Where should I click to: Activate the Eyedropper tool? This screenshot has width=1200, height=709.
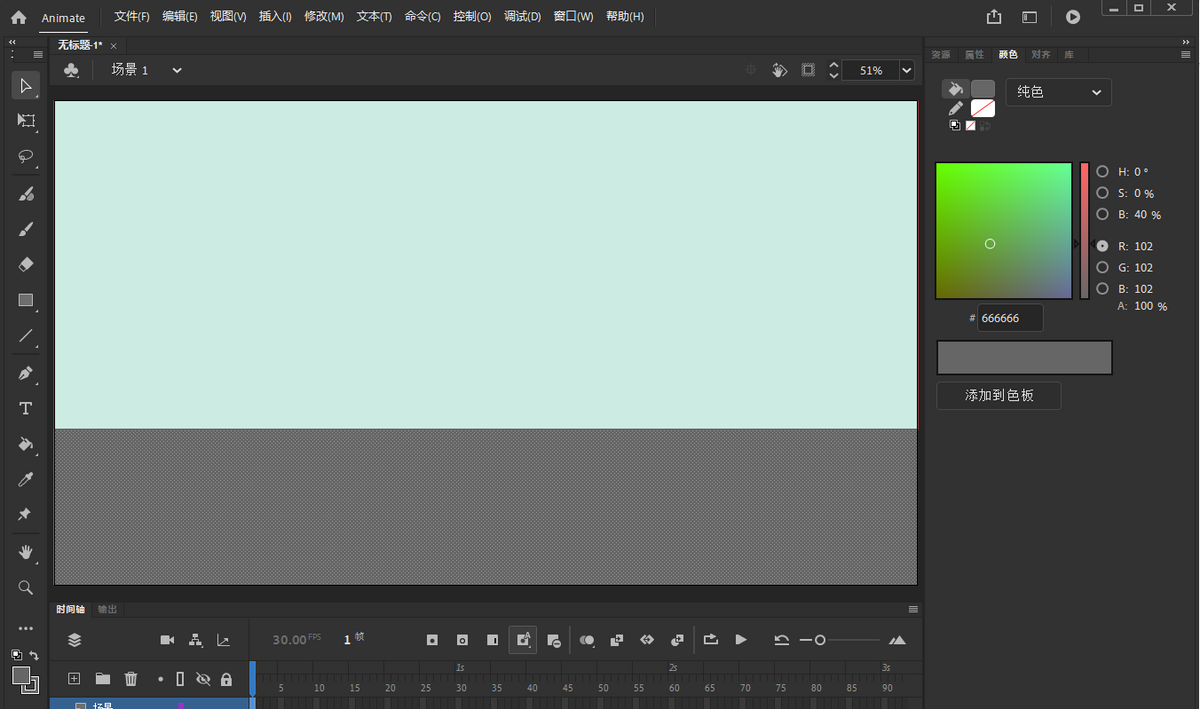[x=25, y=480]
